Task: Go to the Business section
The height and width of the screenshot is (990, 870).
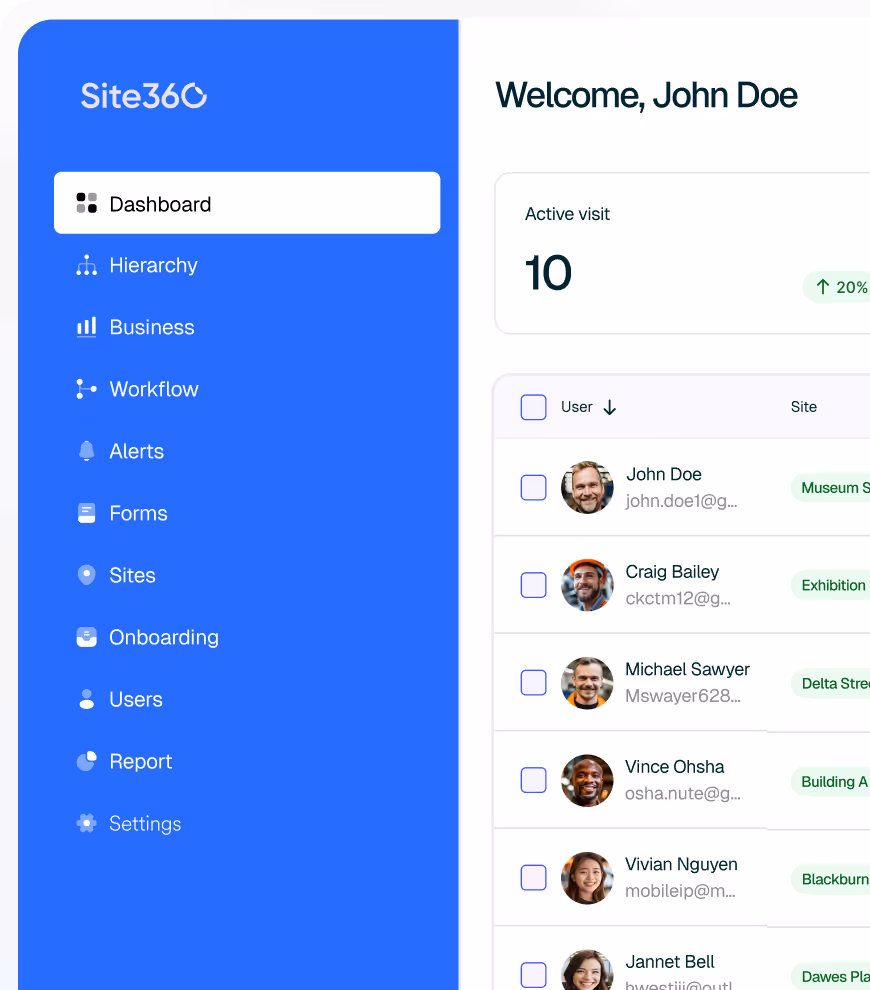Action: 247,327
